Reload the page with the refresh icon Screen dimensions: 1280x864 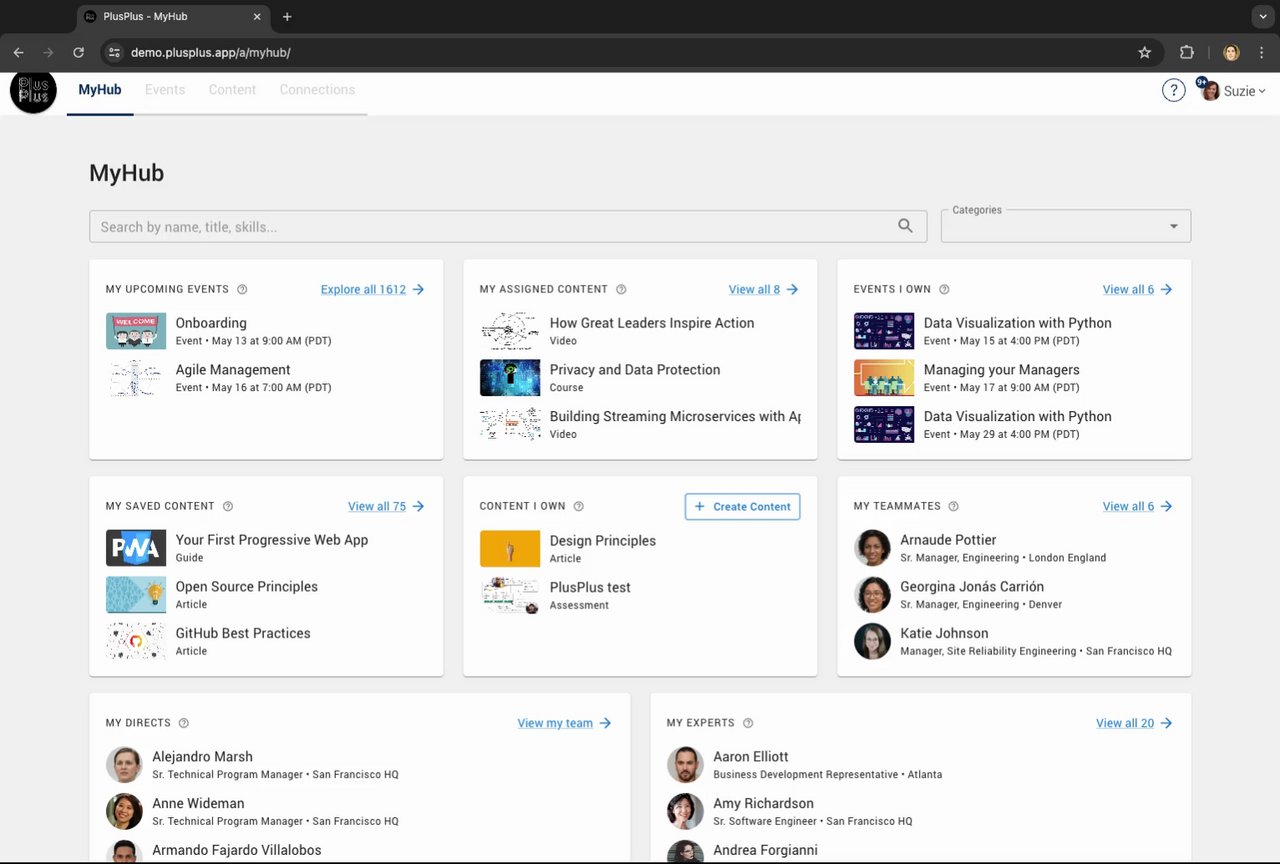[79, 53]
